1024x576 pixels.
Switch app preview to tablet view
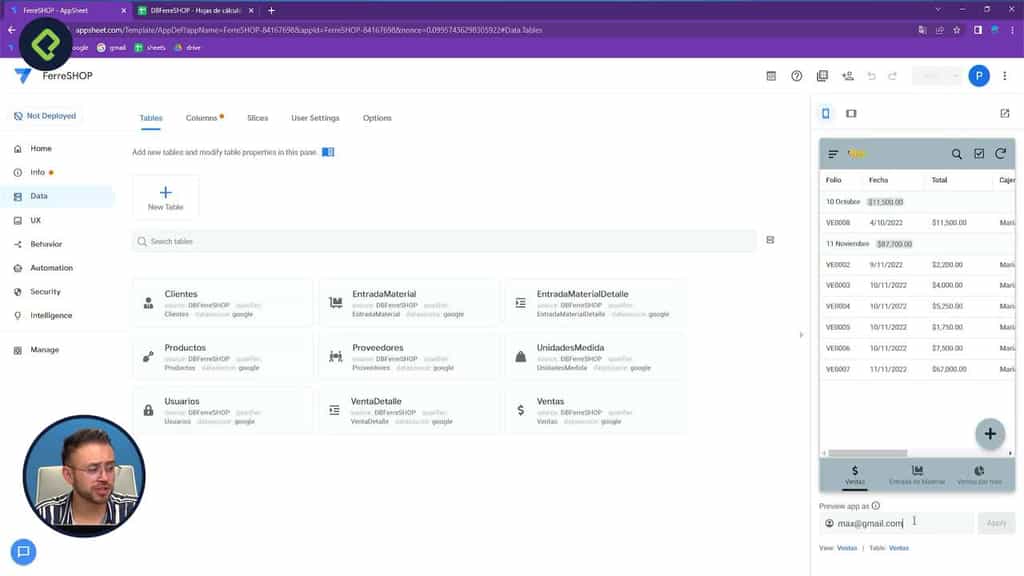(850, 113)
